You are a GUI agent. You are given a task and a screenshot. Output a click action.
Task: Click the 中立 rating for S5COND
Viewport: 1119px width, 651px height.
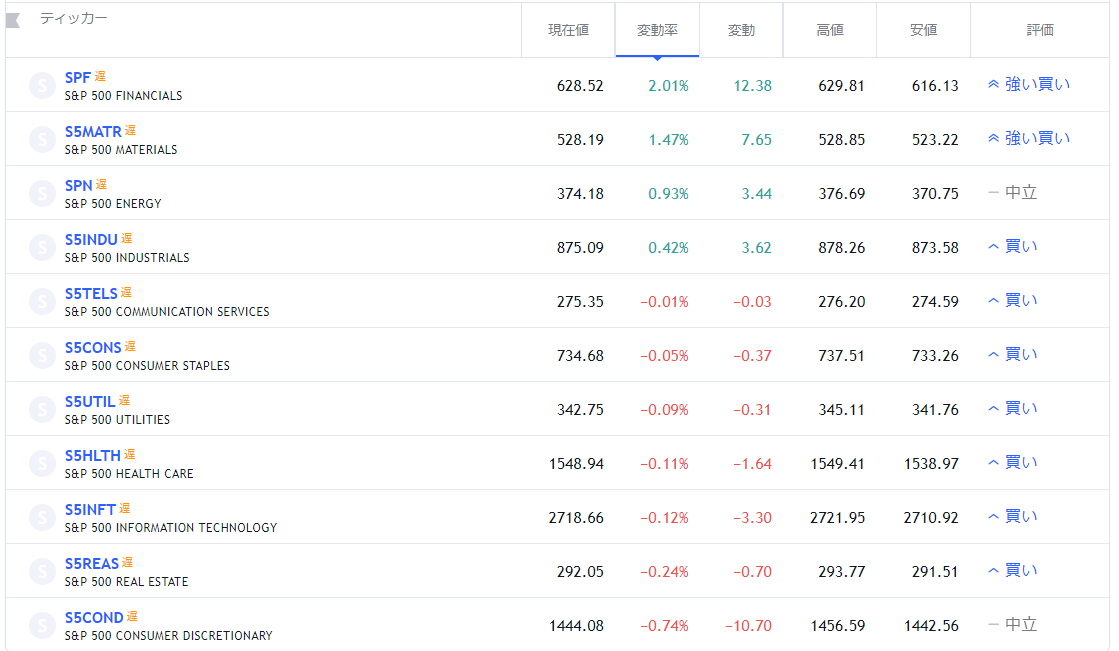pos(1021,625)
